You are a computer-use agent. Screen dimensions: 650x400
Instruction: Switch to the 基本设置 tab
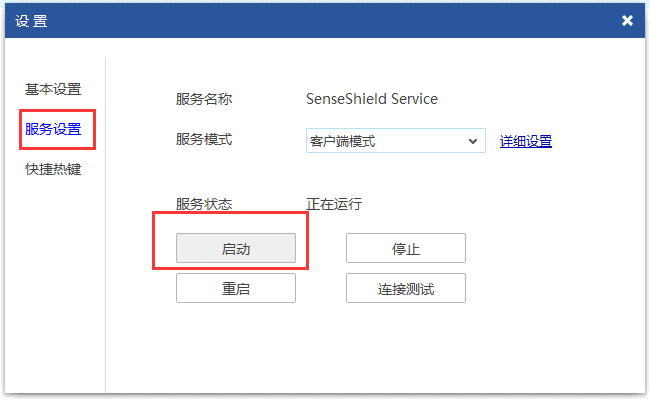(53, 90)
